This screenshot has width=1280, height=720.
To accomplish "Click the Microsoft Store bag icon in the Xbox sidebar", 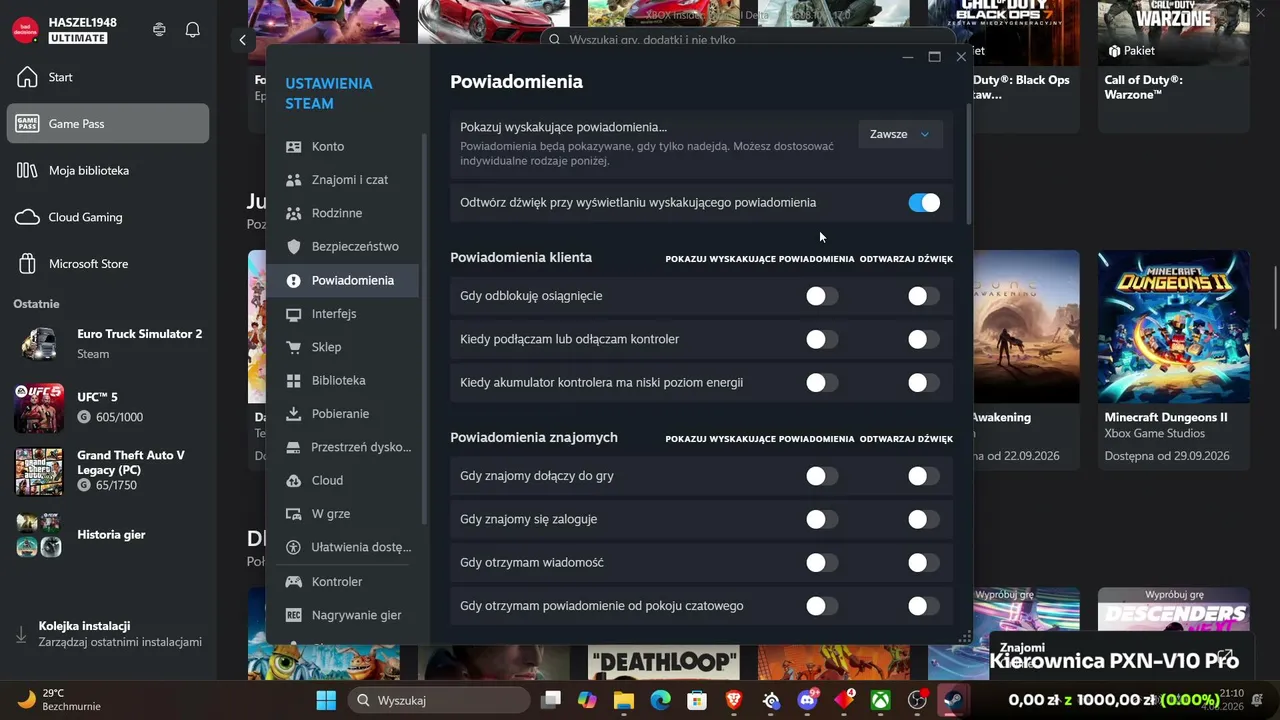I will pyautogui.click(x=28, y=264).
